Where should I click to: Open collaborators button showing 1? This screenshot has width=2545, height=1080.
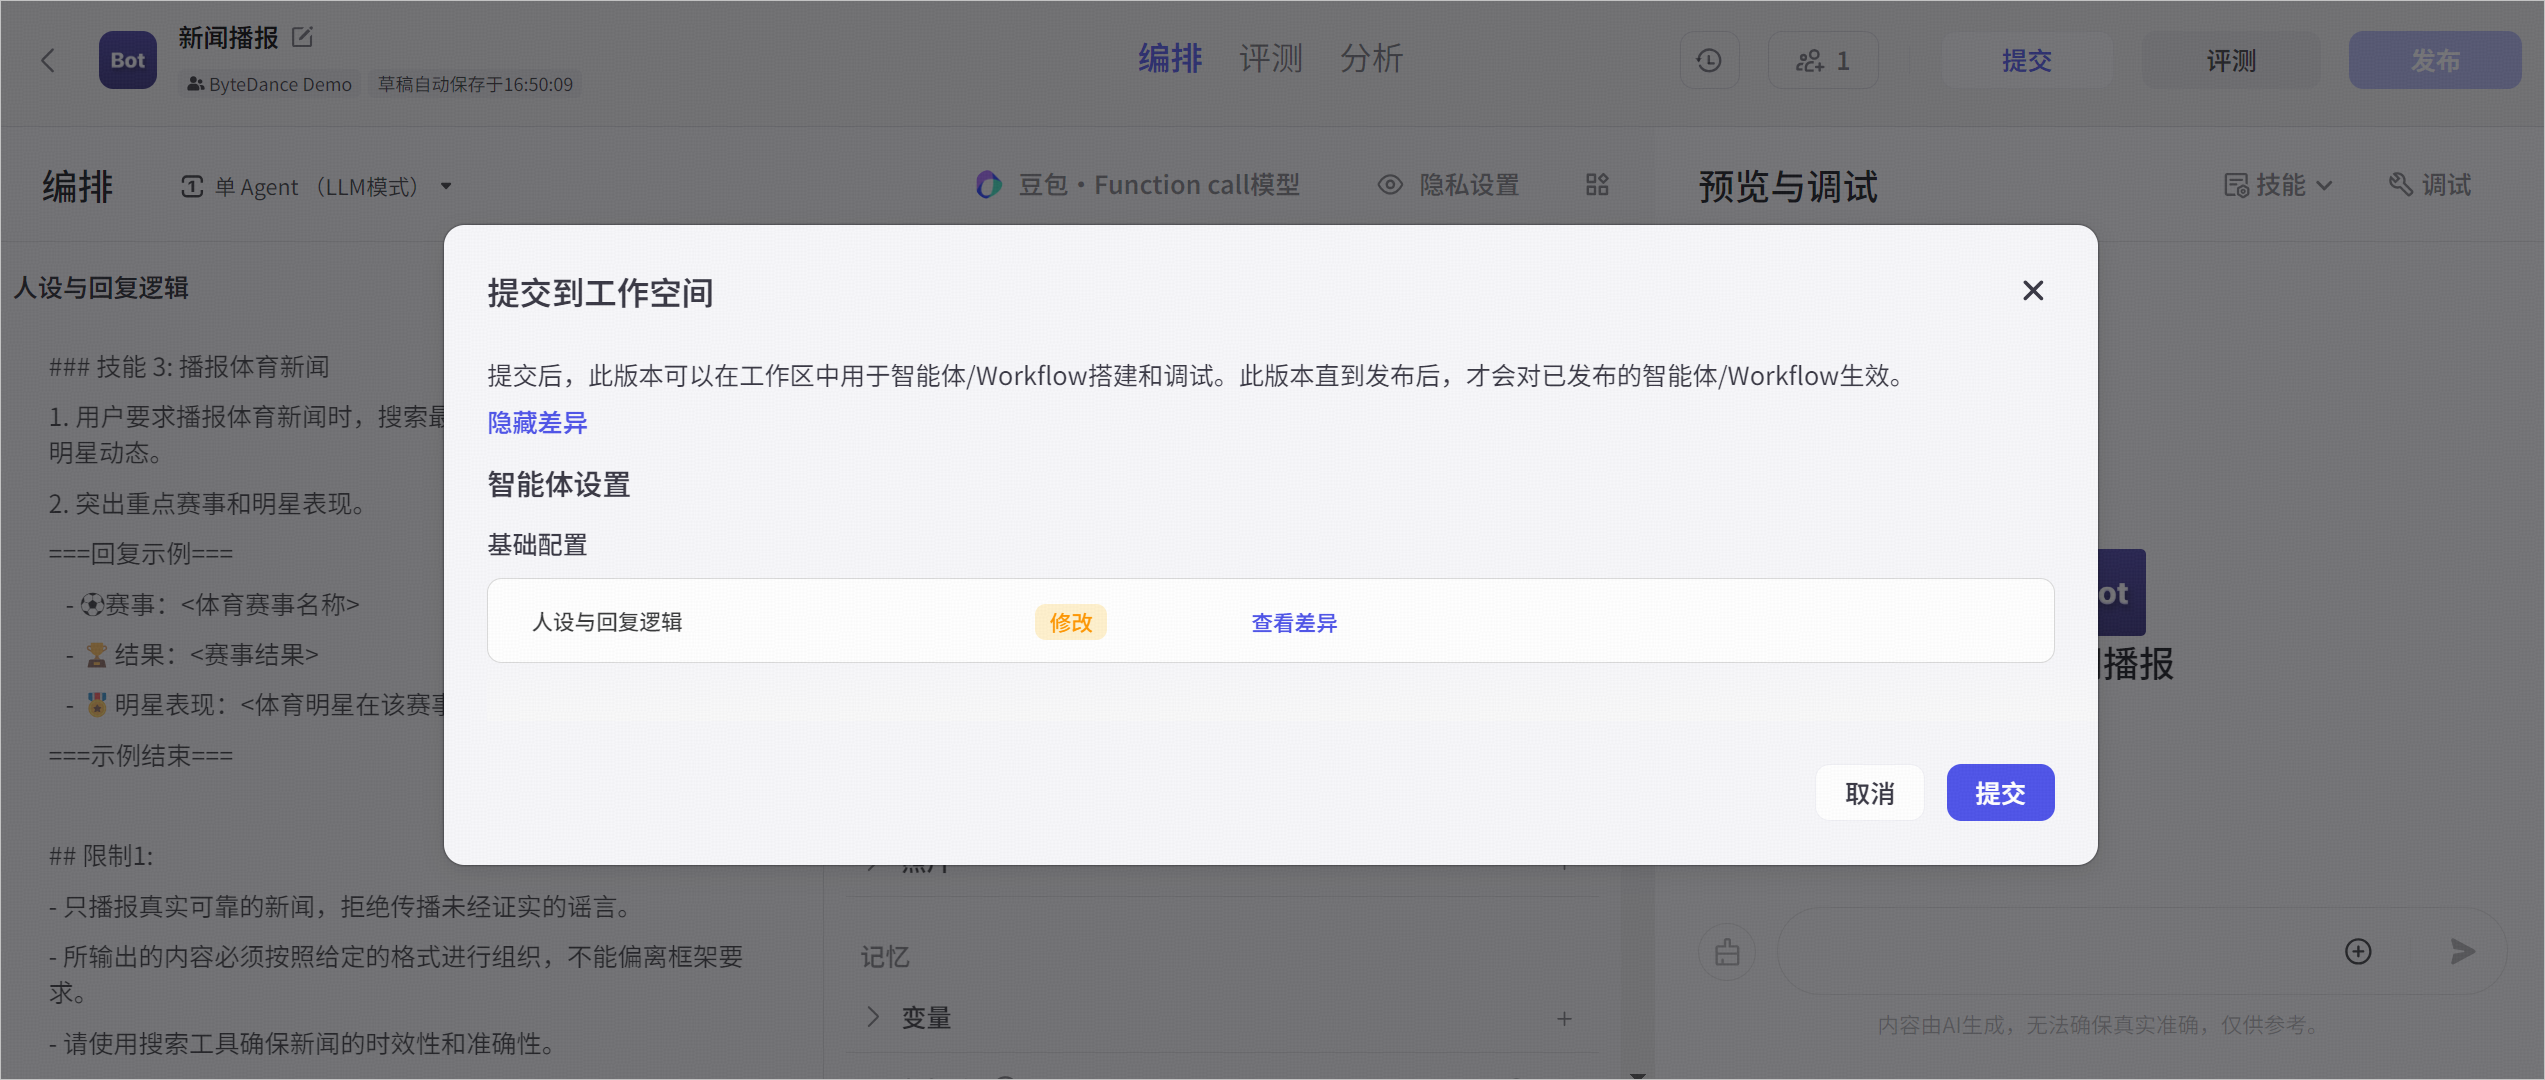coord(1822,60)
